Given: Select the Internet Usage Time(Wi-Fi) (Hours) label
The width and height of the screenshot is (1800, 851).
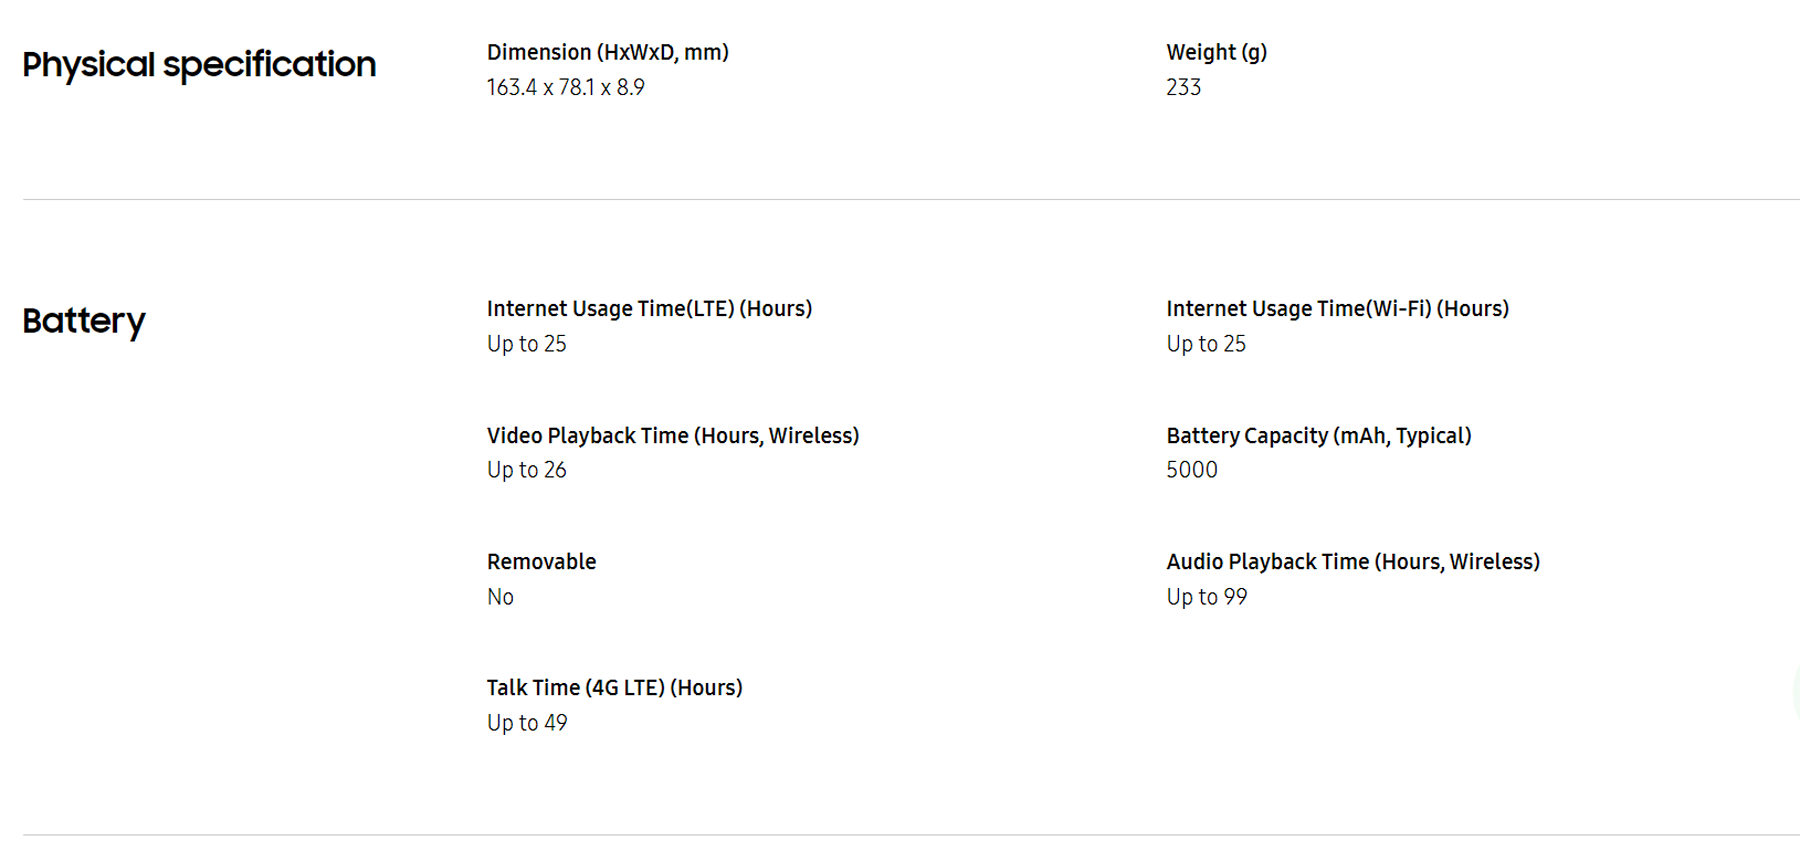Looking at the screenshot, I should [x=1337, y=309].
